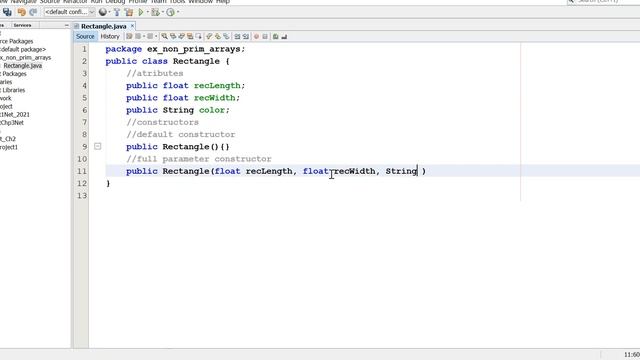The width and height of the screenshot is (640, 360).
Task: Minimize the Projects panel
Action: tap(67, 25)
